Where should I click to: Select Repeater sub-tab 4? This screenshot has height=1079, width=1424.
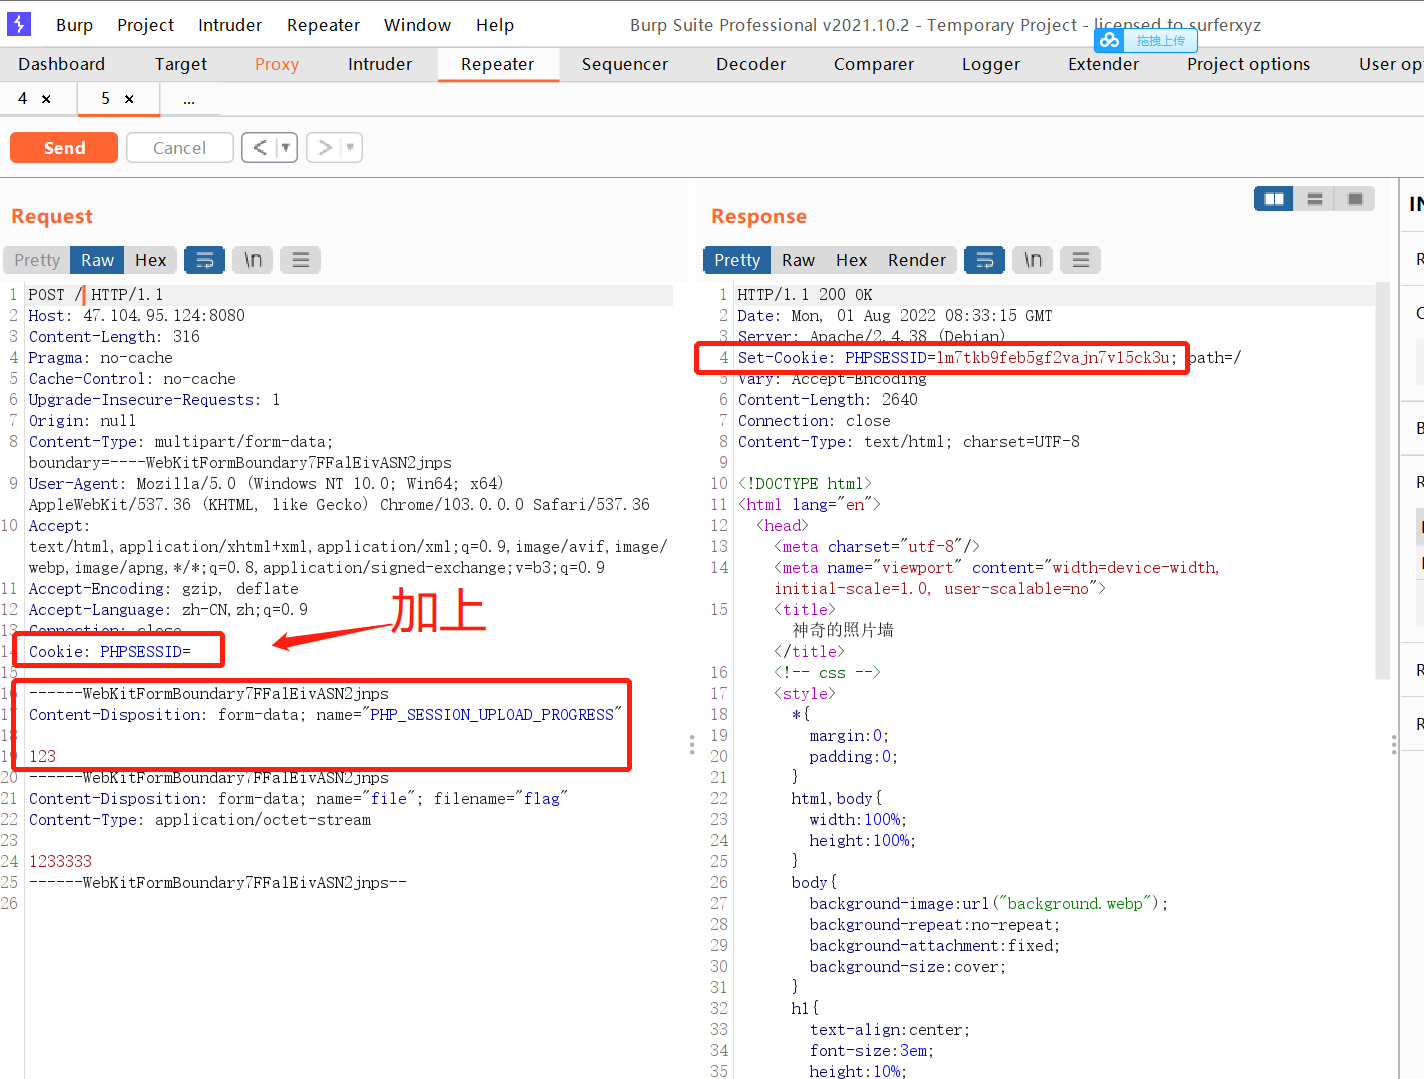[22, 98]
